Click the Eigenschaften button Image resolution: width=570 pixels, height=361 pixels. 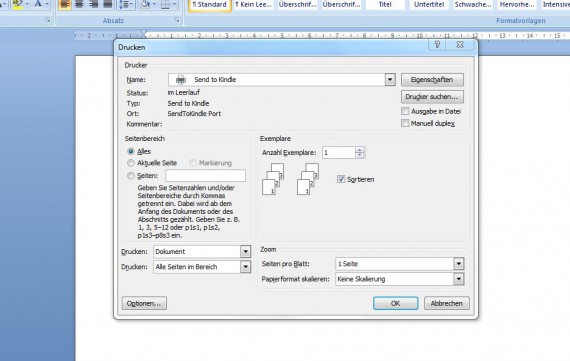[x=432, y=80]
